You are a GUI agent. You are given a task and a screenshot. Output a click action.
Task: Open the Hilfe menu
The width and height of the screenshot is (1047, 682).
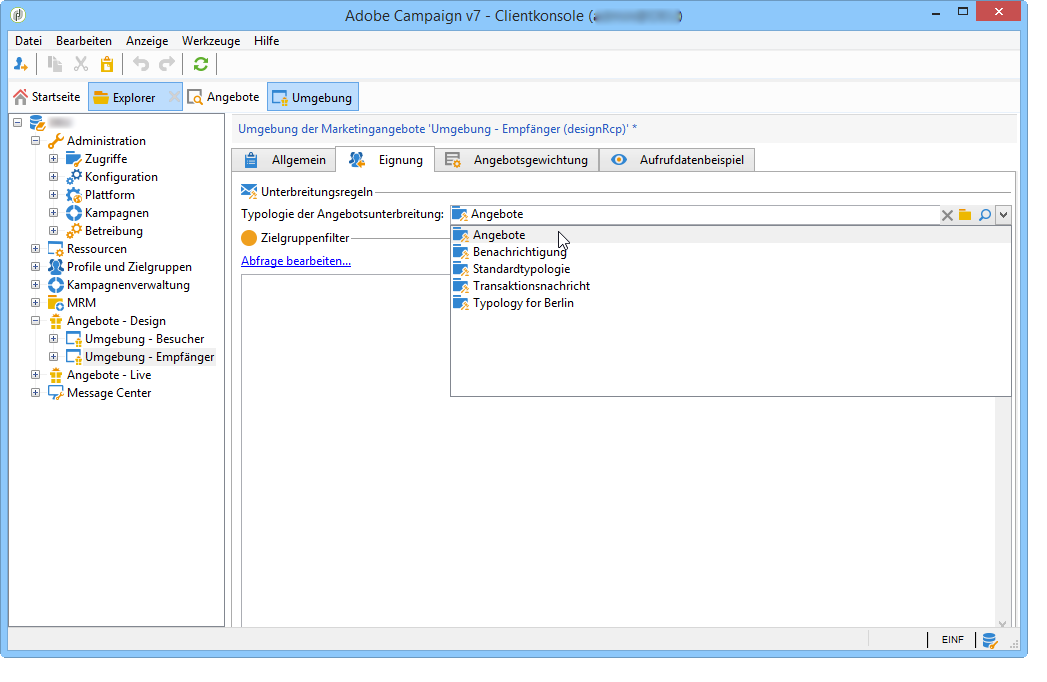point(266,41)
